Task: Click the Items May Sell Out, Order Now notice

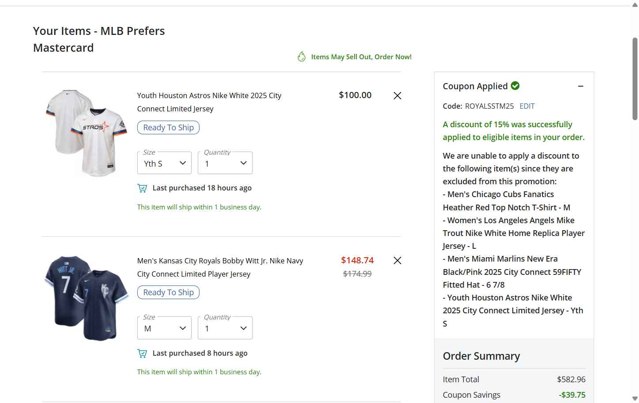Action: tap(360, 57)
